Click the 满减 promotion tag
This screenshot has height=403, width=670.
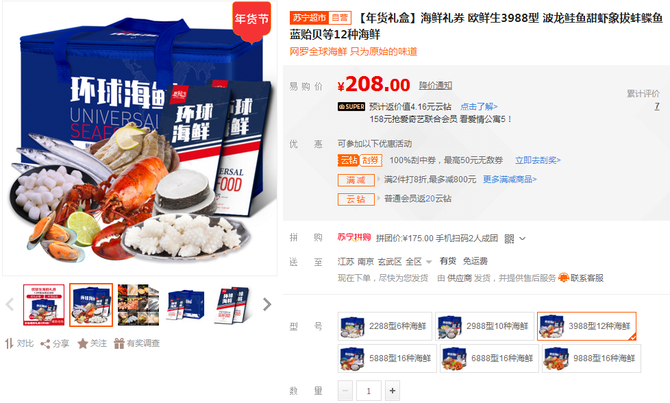[356, 180]
